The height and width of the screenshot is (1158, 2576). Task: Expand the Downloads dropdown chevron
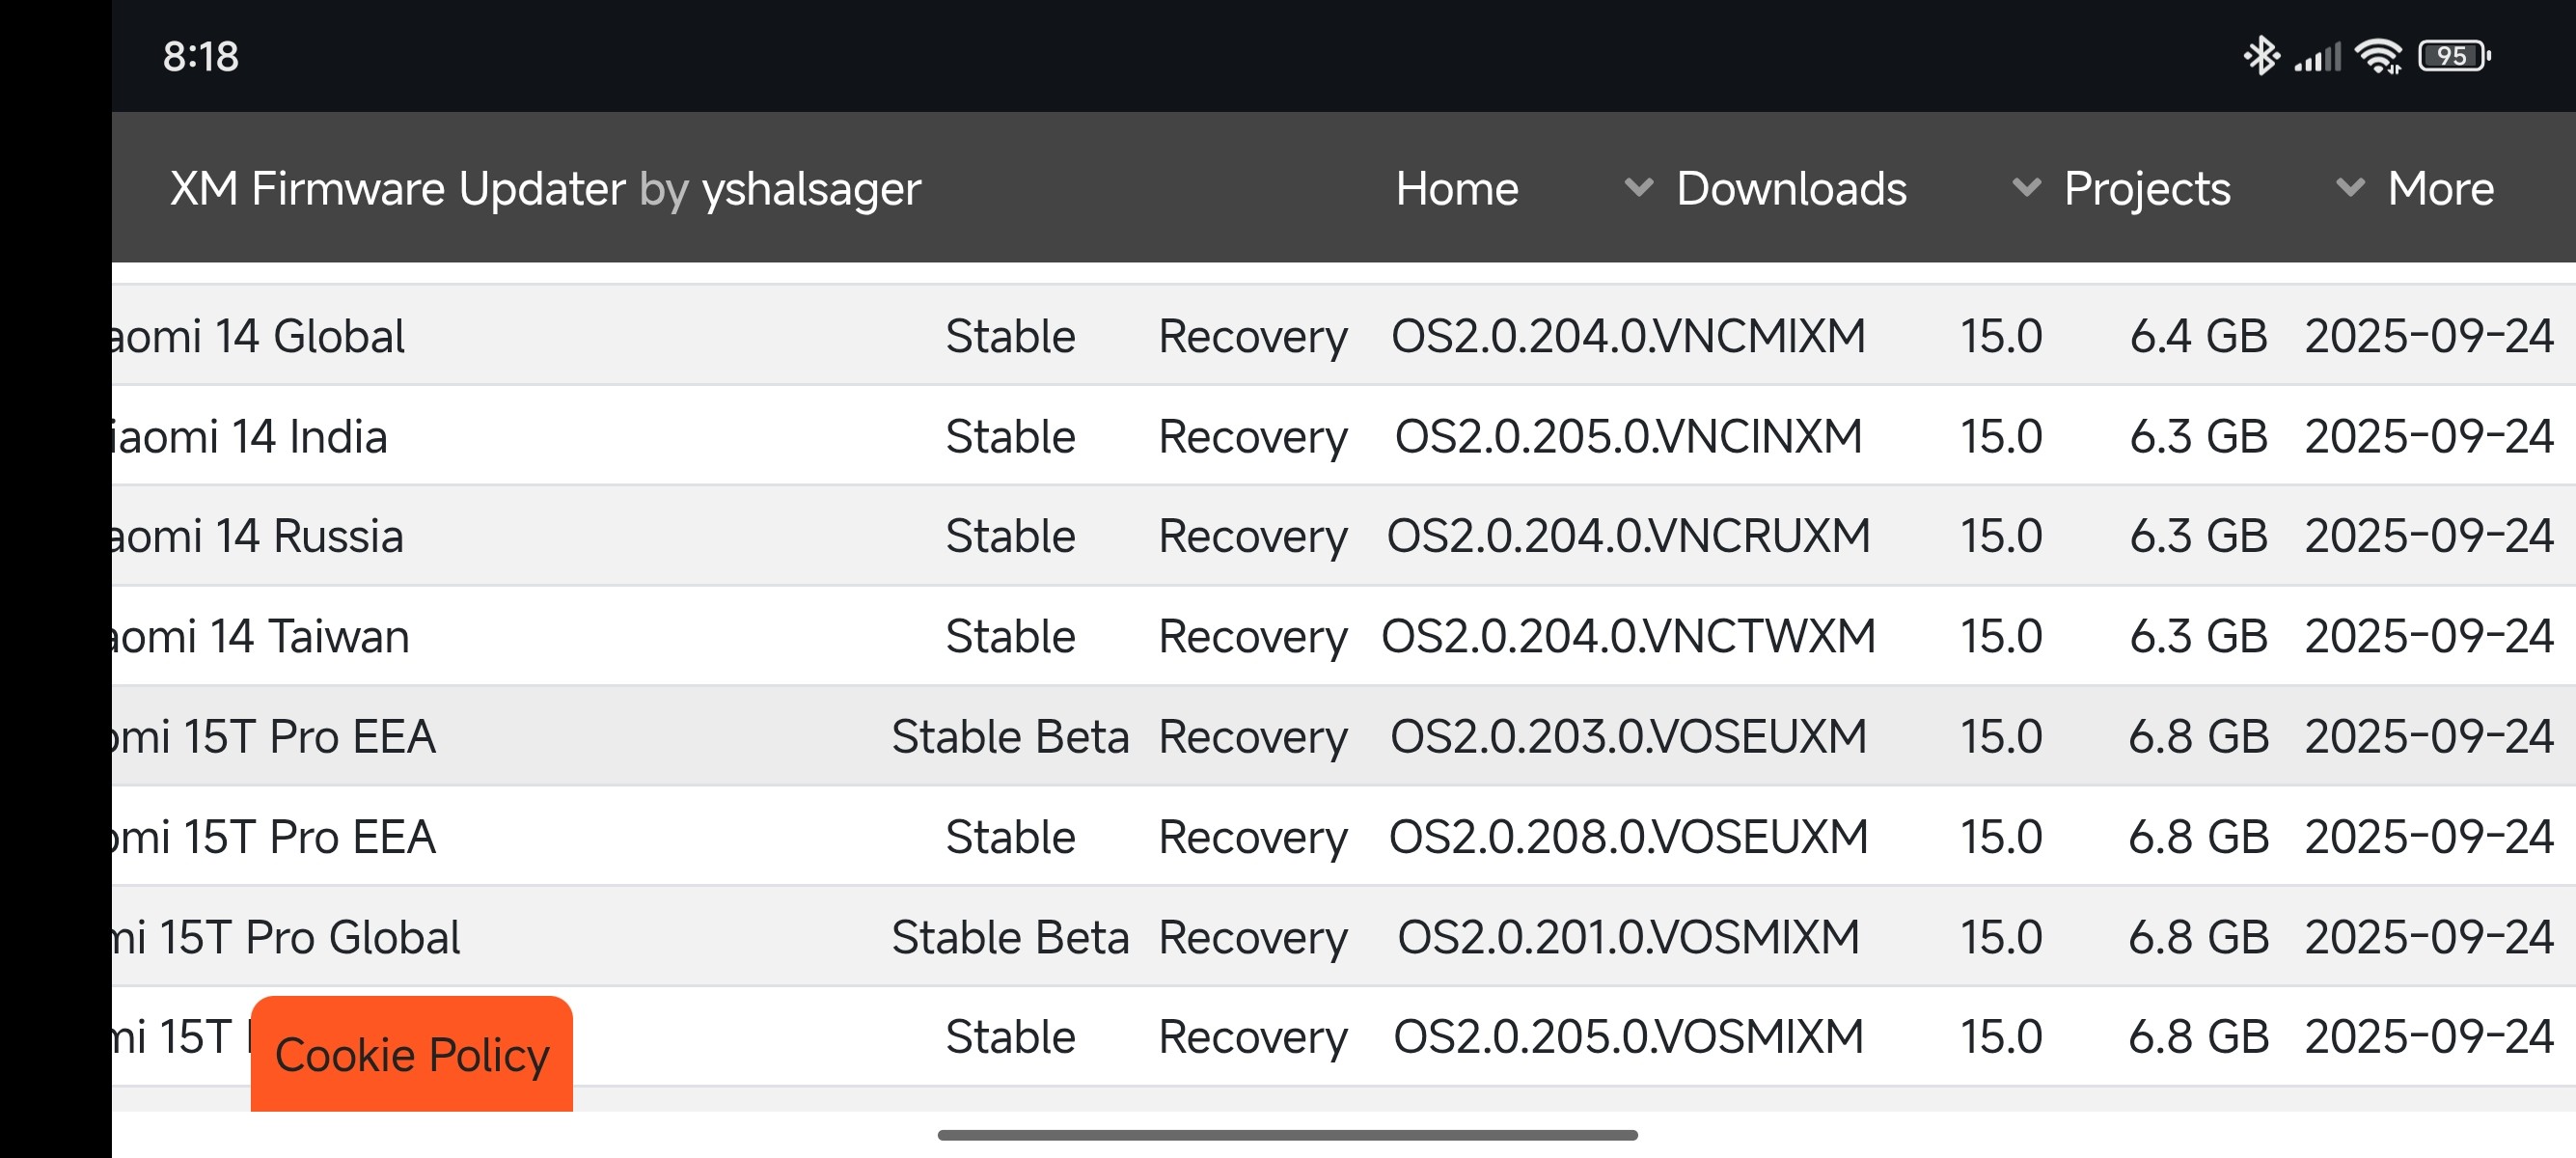click(1638, 187)
